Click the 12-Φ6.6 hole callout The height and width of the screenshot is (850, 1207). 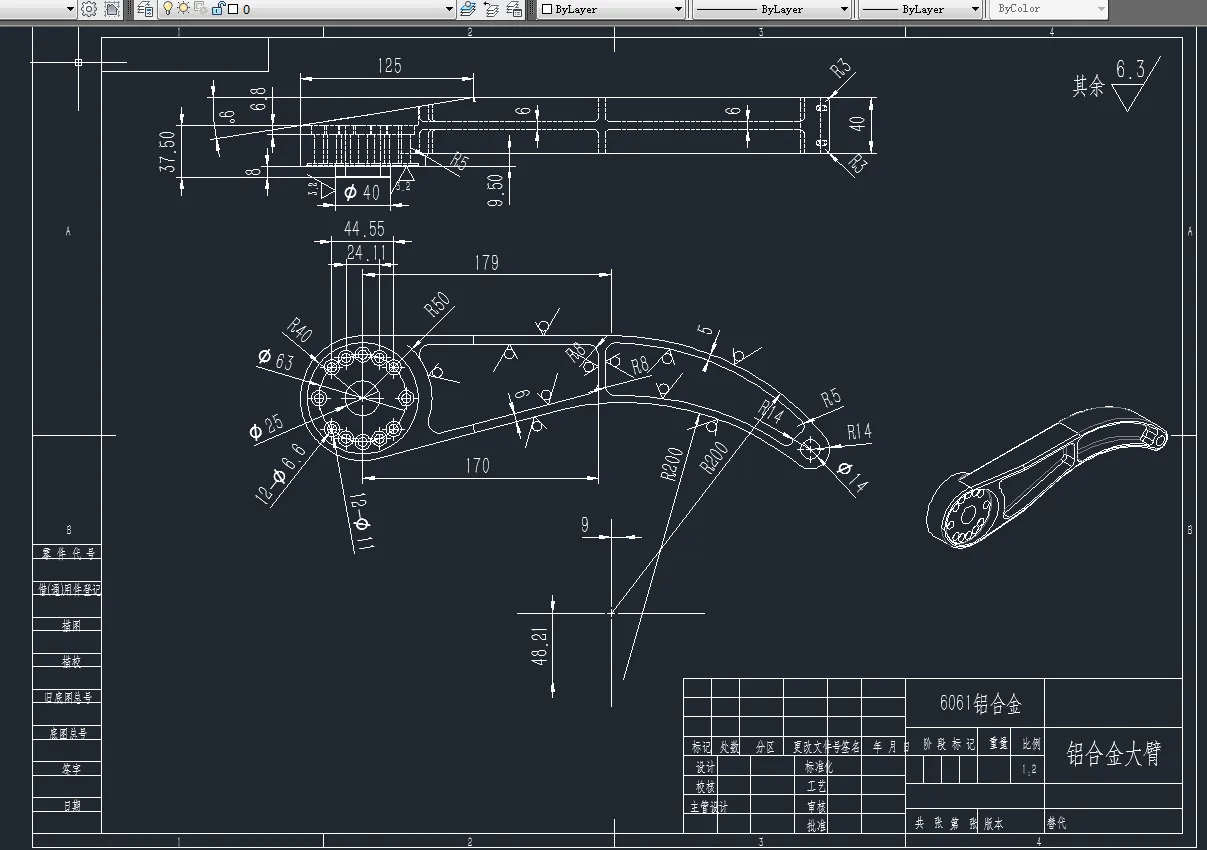point(281,474)
